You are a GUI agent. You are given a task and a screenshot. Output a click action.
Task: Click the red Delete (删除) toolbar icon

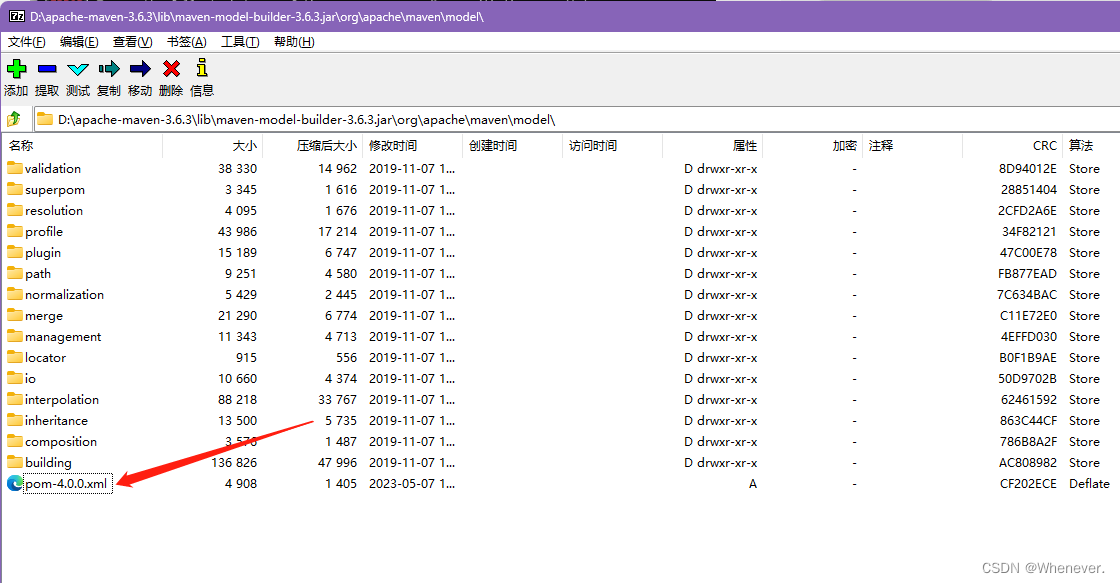tap(169, 68)
